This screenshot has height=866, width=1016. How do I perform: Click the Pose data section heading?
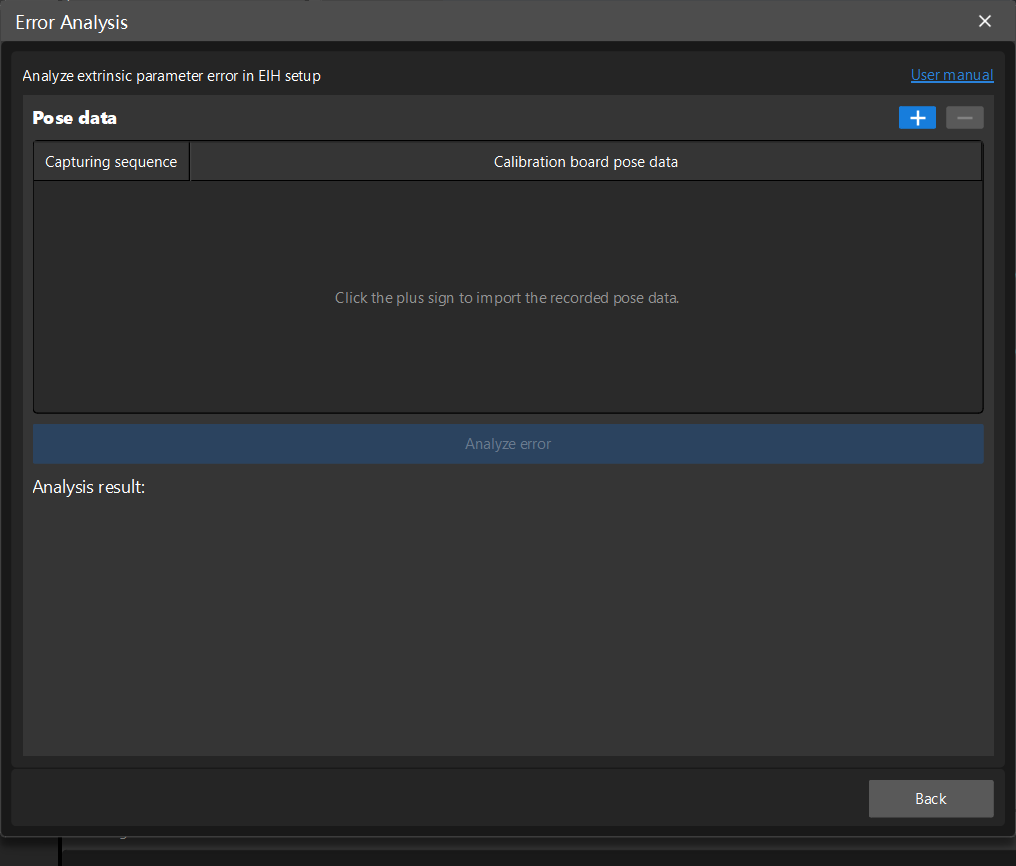pyautogui.click(x=74, y=117)
